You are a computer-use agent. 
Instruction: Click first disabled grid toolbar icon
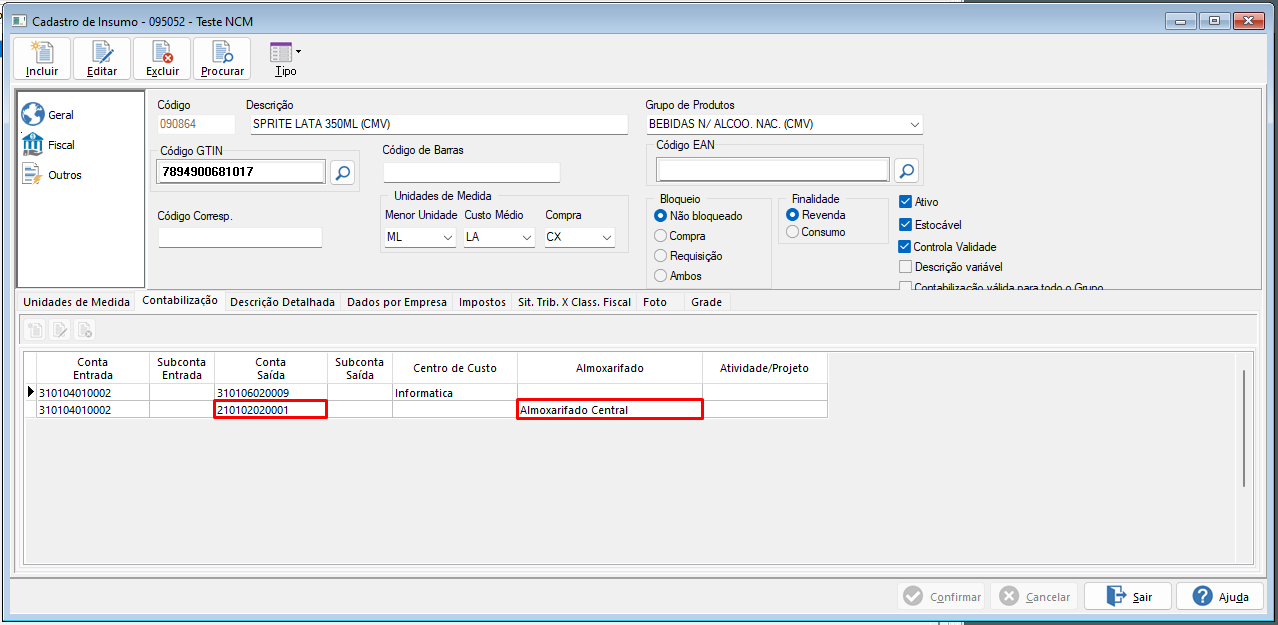(37, 329)
